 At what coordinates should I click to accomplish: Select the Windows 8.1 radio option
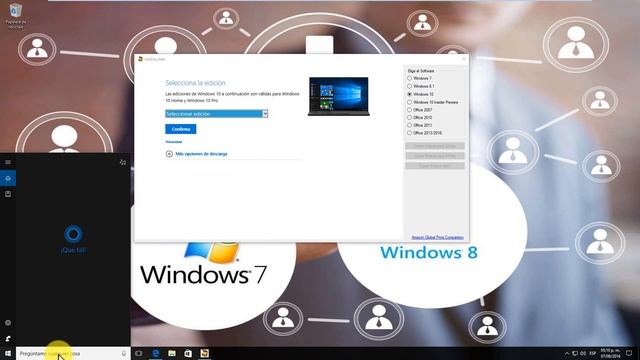(x=409, y=86)
